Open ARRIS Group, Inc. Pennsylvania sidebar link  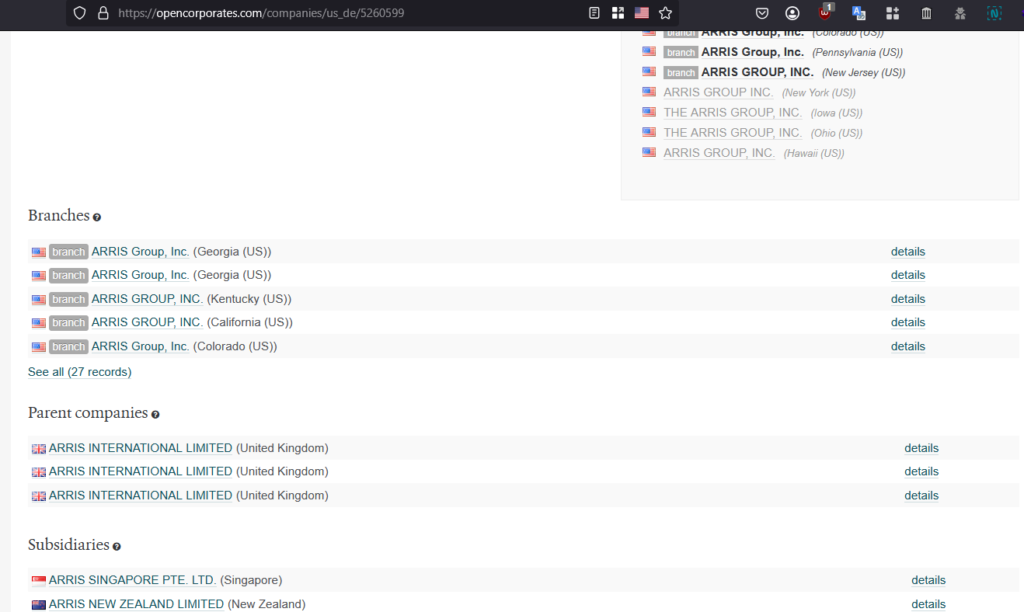[752, 52]
